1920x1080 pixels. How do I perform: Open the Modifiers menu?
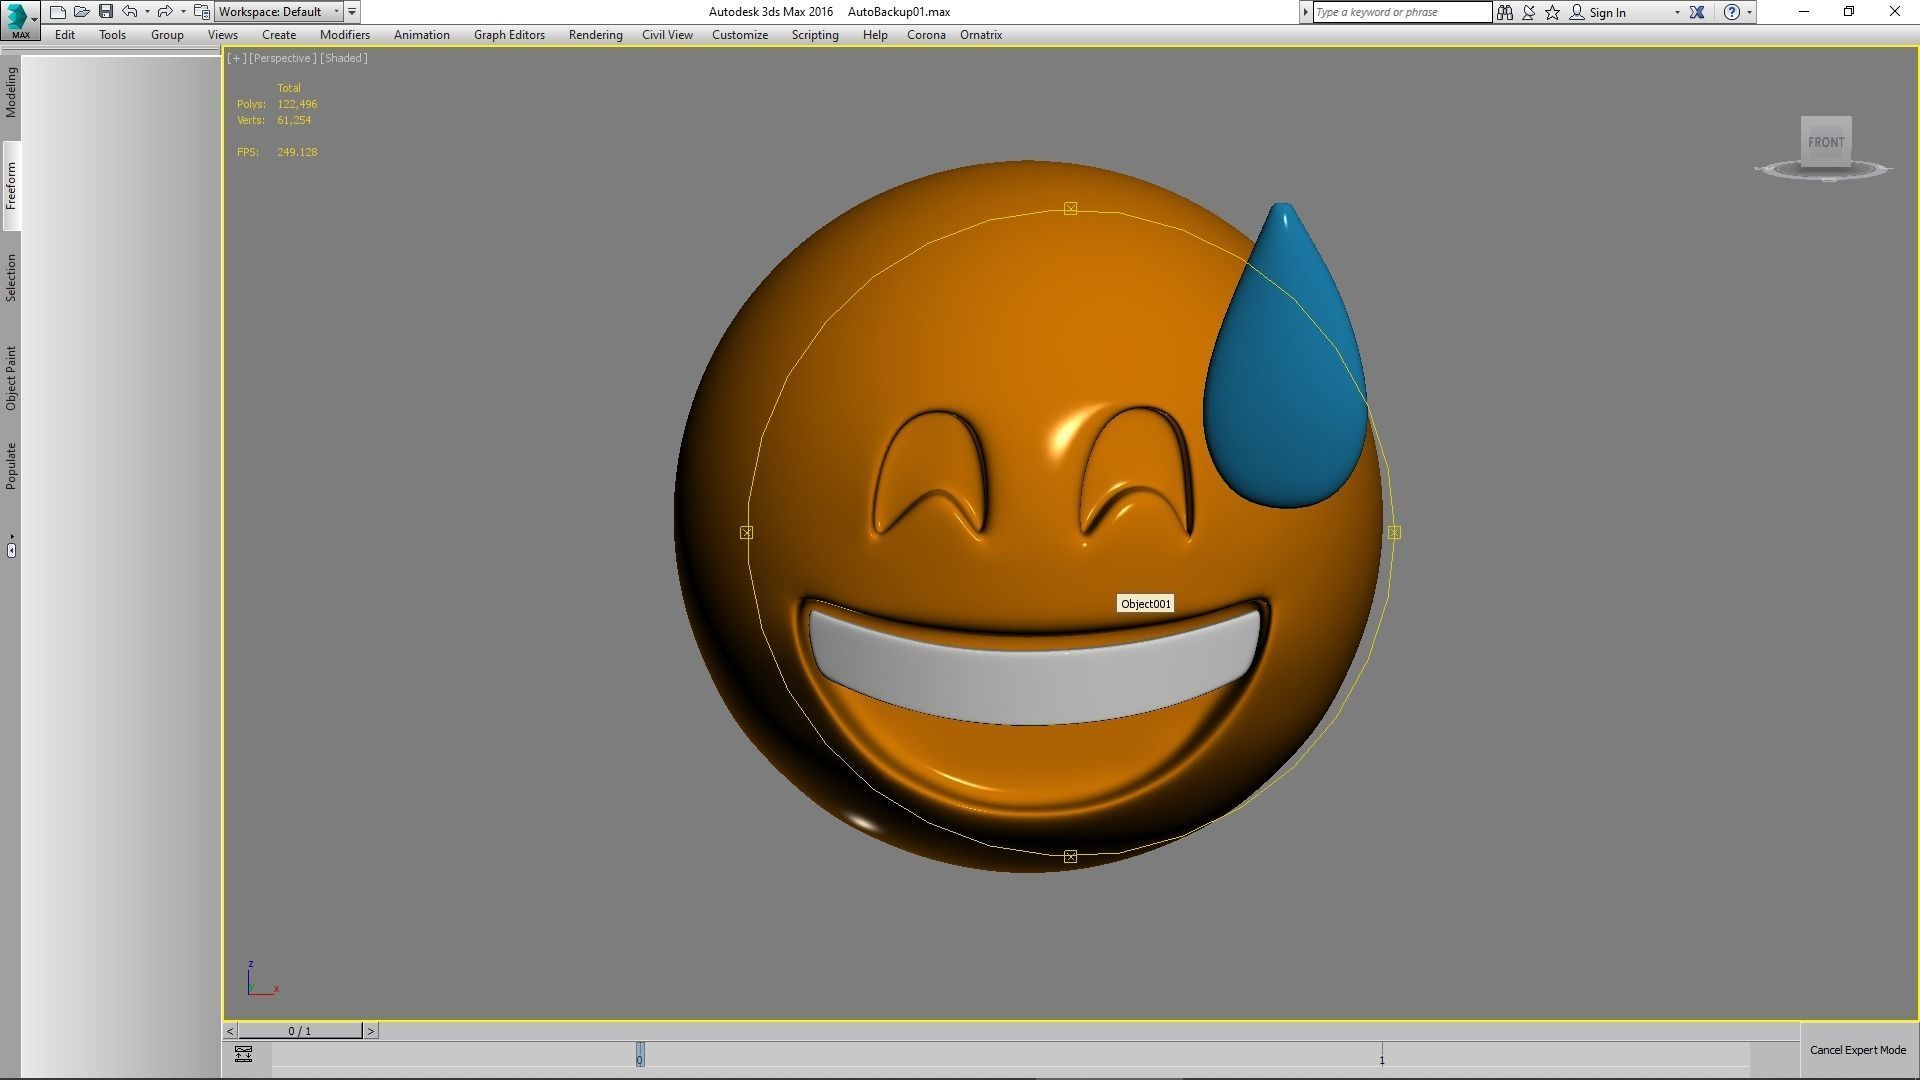(345, 35)
